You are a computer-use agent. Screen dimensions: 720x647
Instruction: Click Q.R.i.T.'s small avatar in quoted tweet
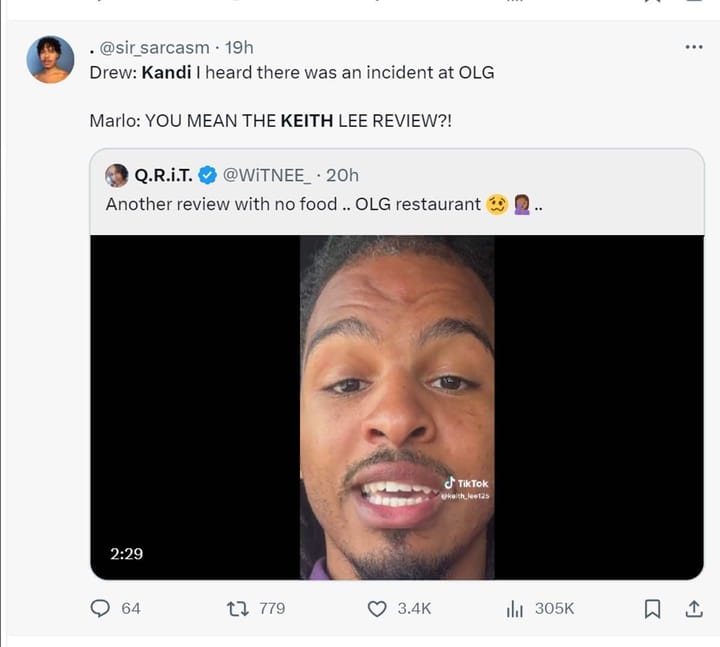[x=117, y=175]
